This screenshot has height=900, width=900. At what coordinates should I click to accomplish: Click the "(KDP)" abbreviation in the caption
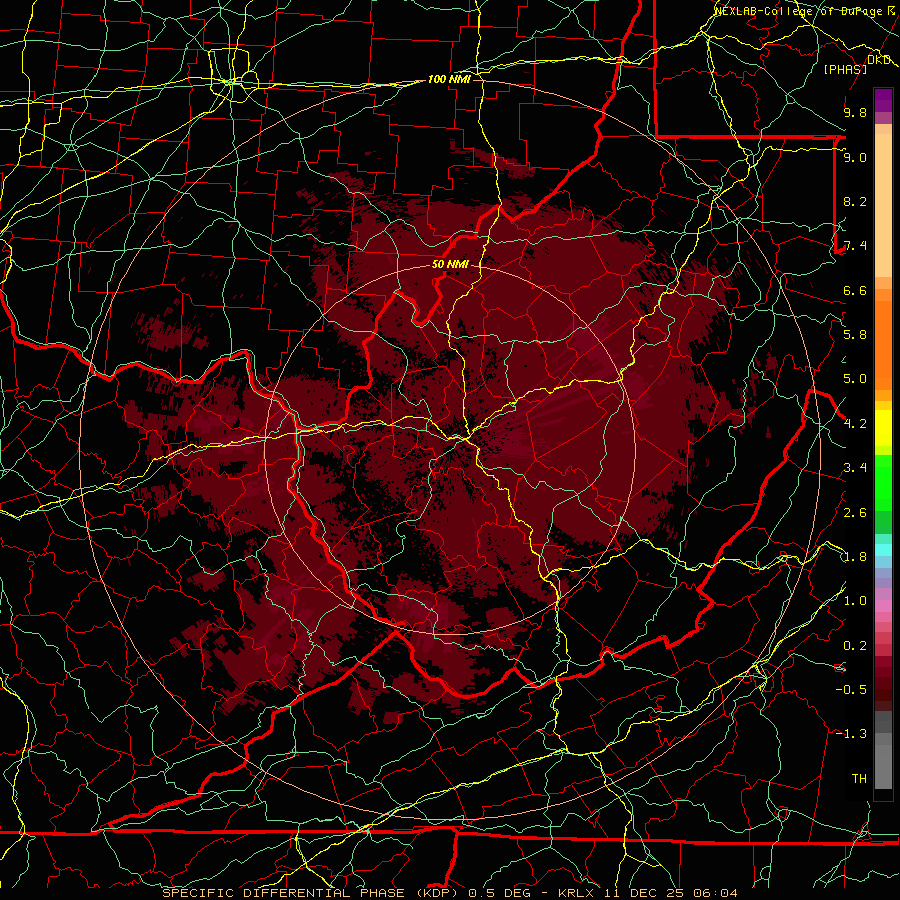(x=439, y=893)
